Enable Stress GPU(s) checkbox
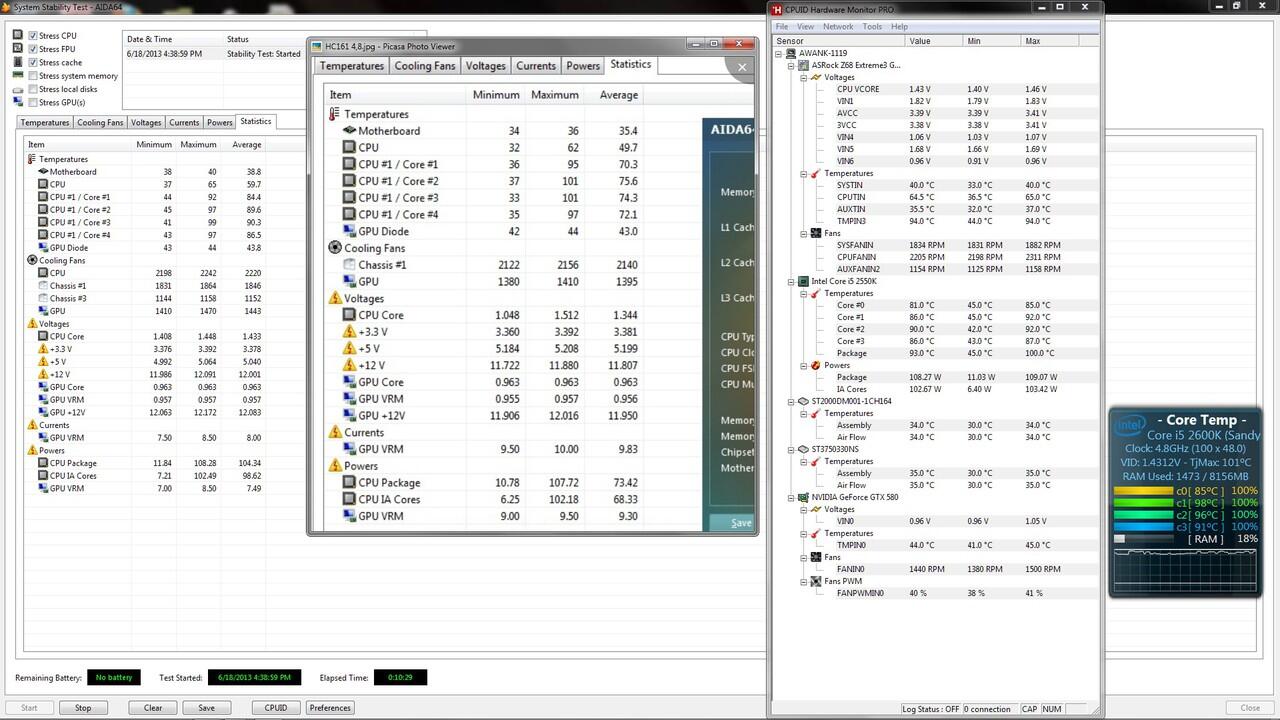The height and width of the screenshot is (720, 1280). (33, 102)
